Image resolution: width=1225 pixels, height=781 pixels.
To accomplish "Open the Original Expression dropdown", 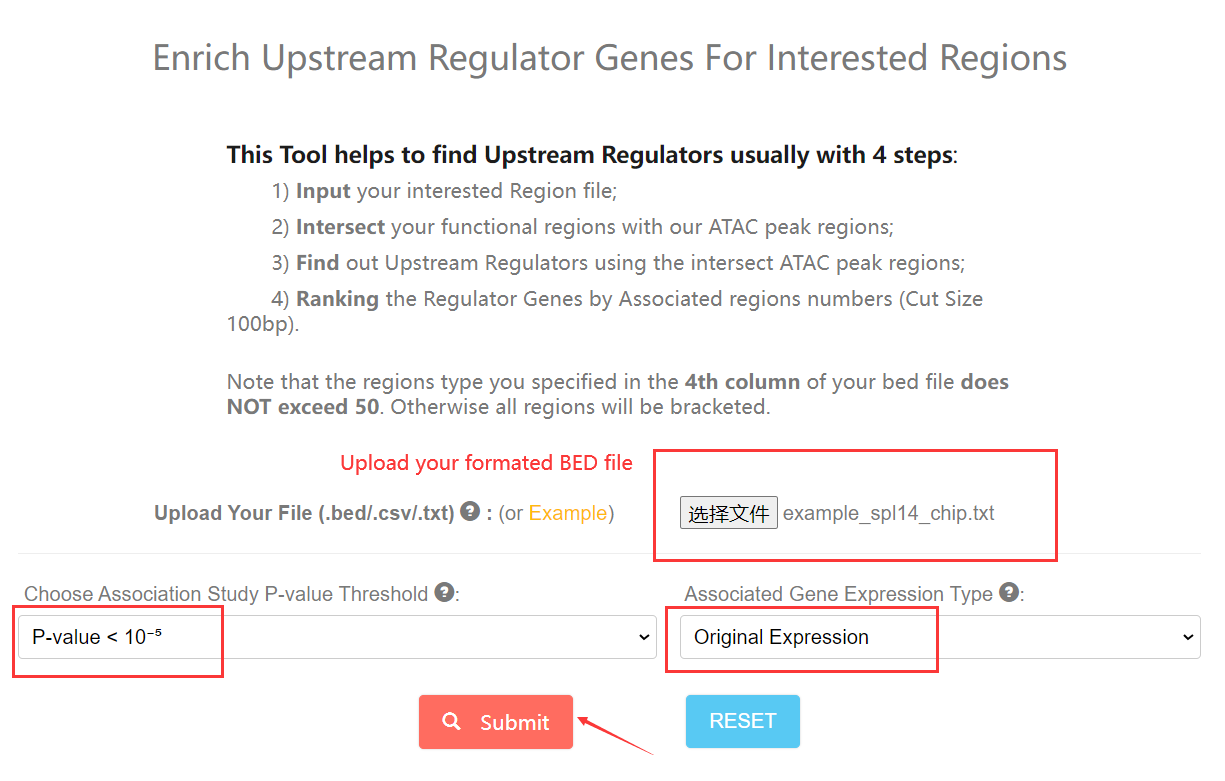I will click(x=939, y=637).
